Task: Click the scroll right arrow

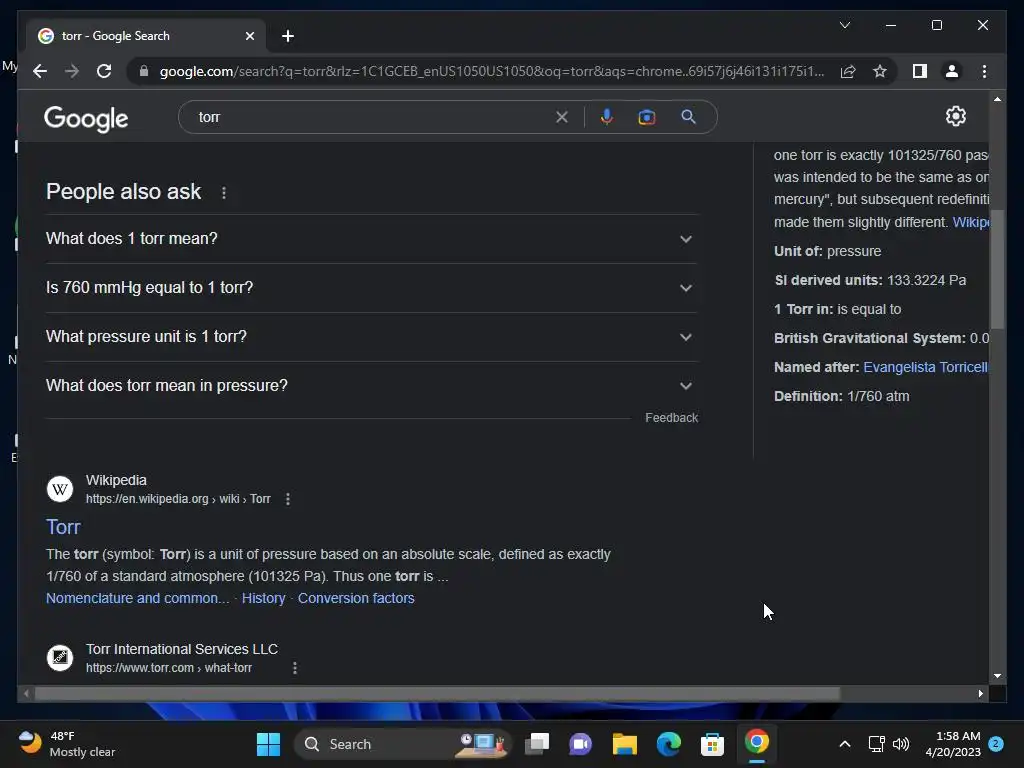Action: [x=980, y=694]
